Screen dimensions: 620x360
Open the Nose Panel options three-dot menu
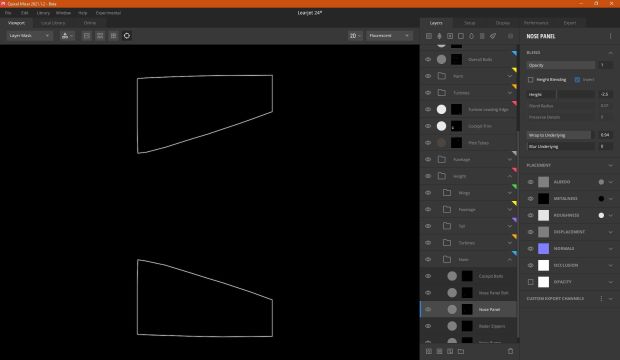[x=611, y=36]
